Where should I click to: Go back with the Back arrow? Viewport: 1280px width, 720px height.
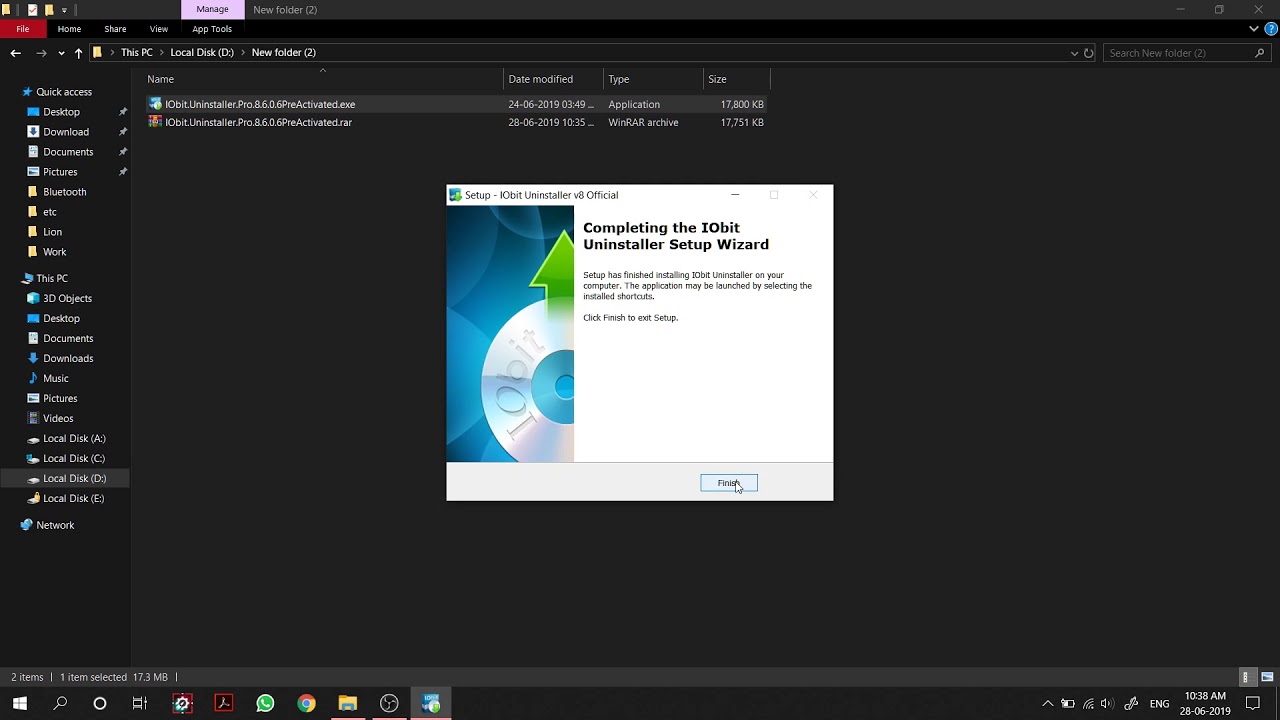[x=15, y=53]
